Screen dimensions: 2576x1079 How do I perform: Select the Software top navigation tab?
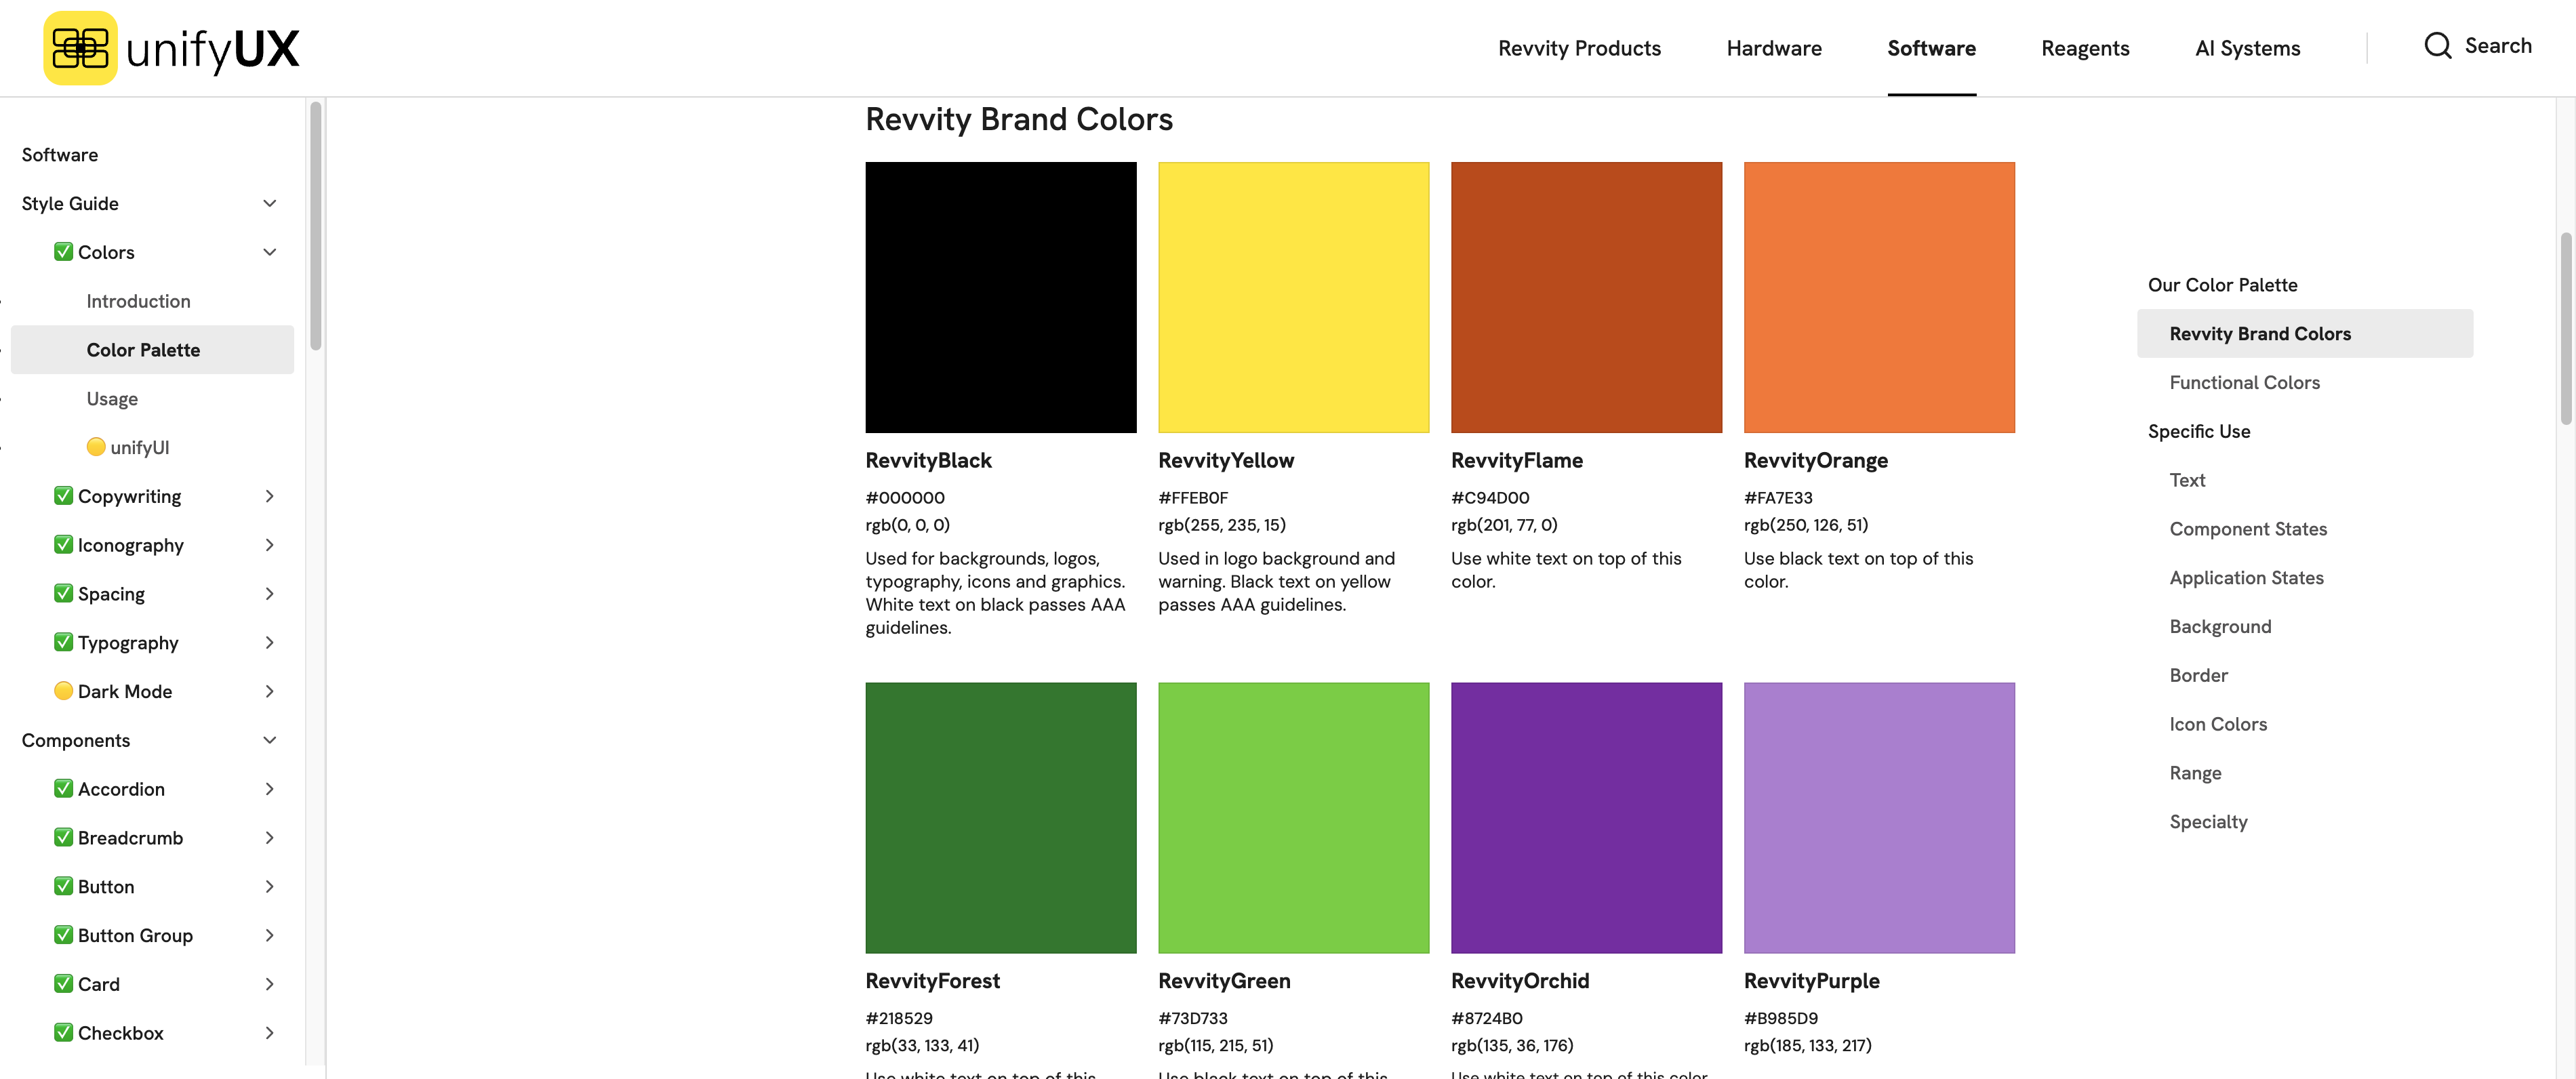tap(1931, 48)
